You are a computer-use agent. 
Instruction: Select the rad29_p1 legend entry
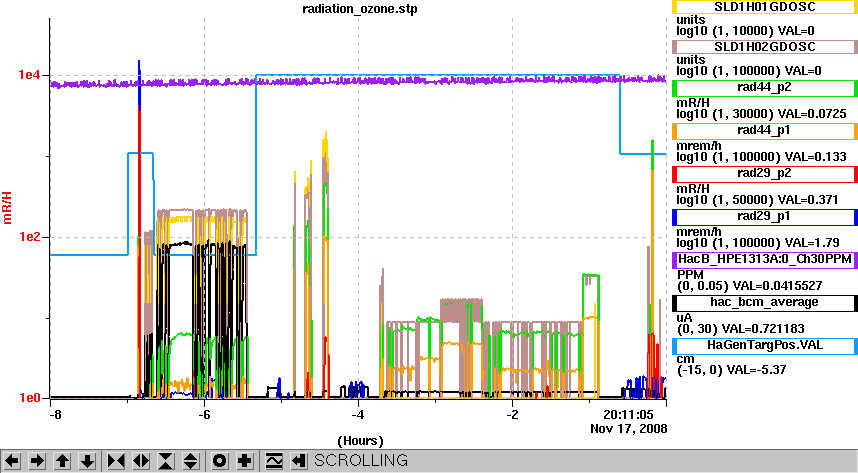(764, 217)
